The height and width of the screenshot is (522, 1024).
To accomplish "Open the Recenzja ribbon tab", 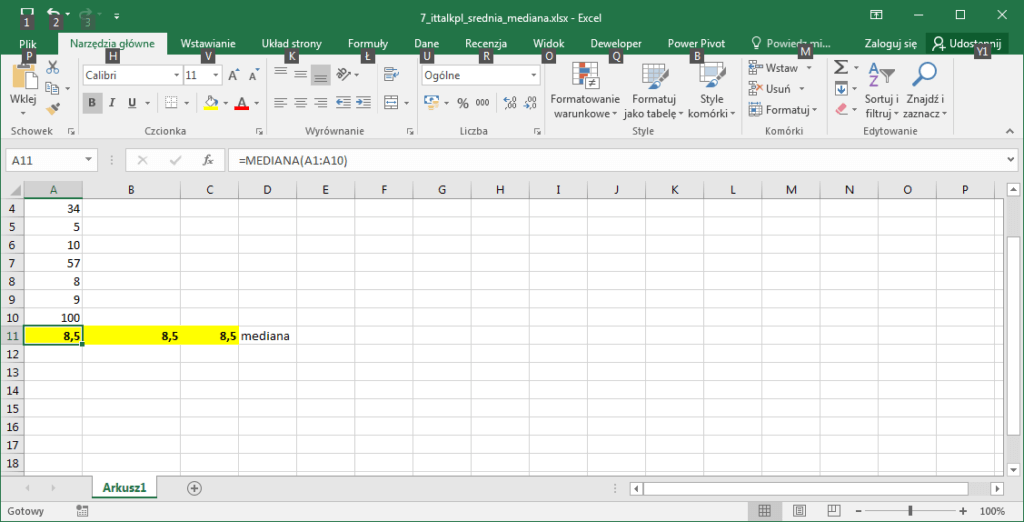I will 486,44.
